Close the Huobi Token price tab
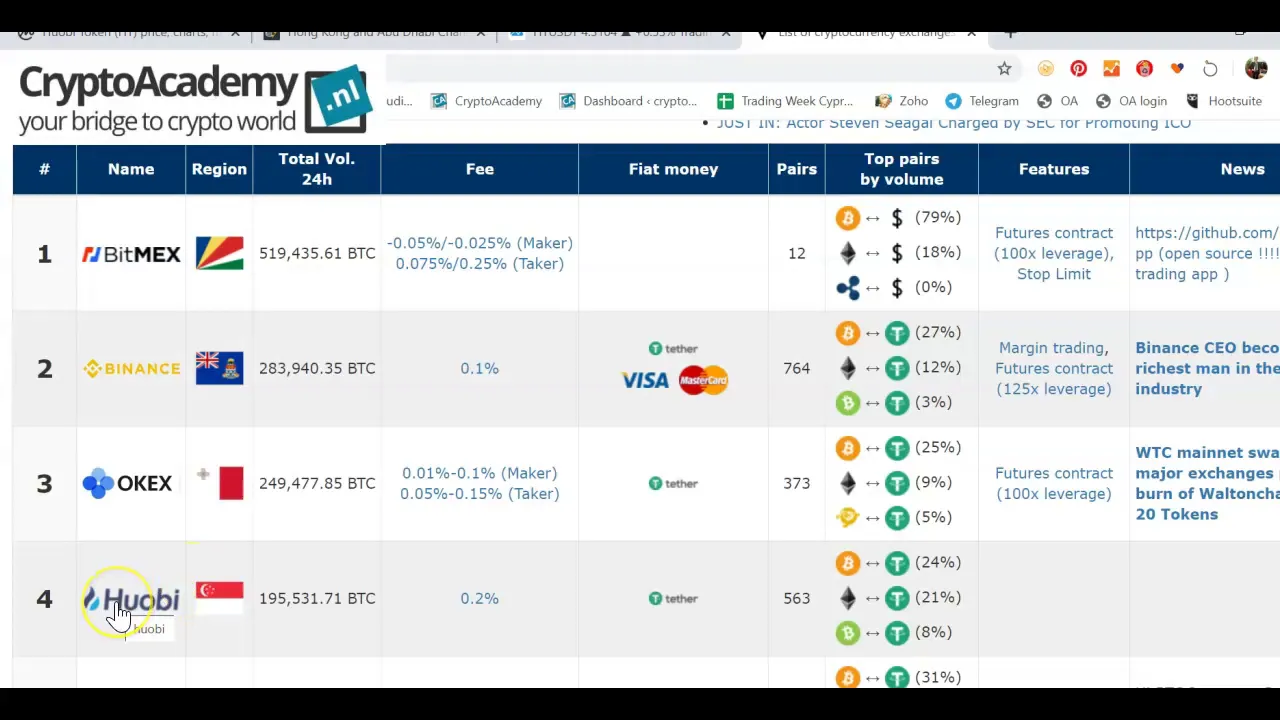The image size is (1280, 720). click(x=235, y=33)
